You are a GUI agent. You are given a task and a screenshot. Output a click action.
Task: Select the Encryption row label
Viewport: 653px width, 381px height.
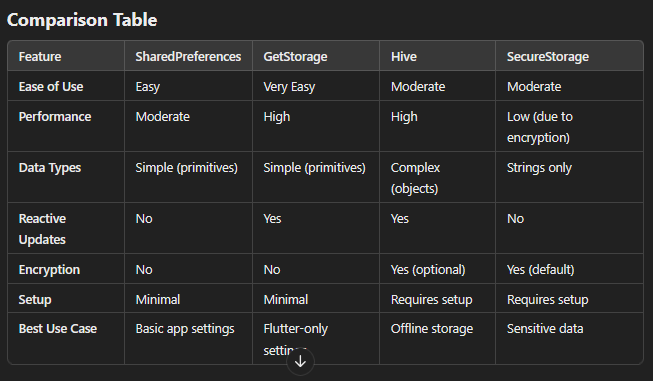(49, 270)
